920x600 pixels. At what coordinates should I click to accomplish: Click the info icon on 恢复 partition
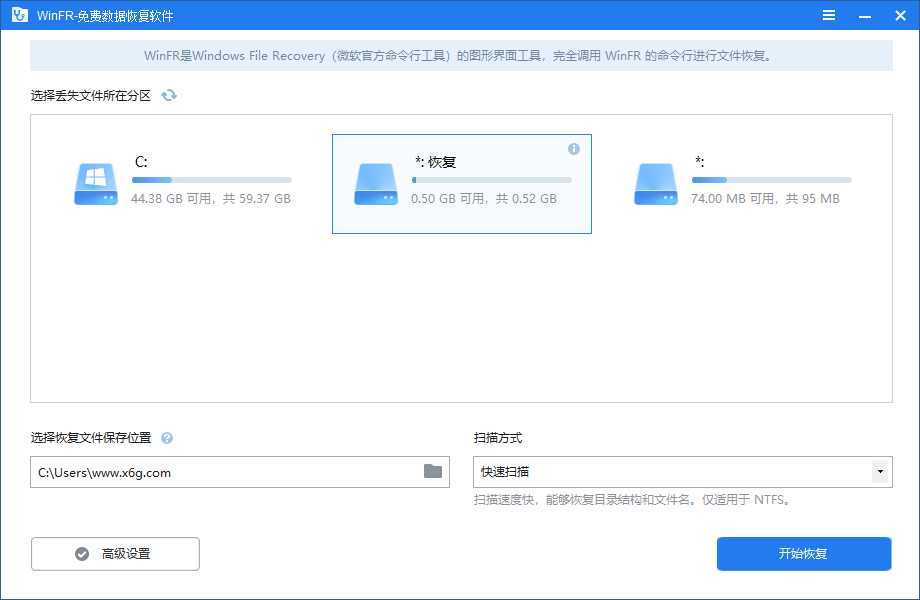[574, 149]
